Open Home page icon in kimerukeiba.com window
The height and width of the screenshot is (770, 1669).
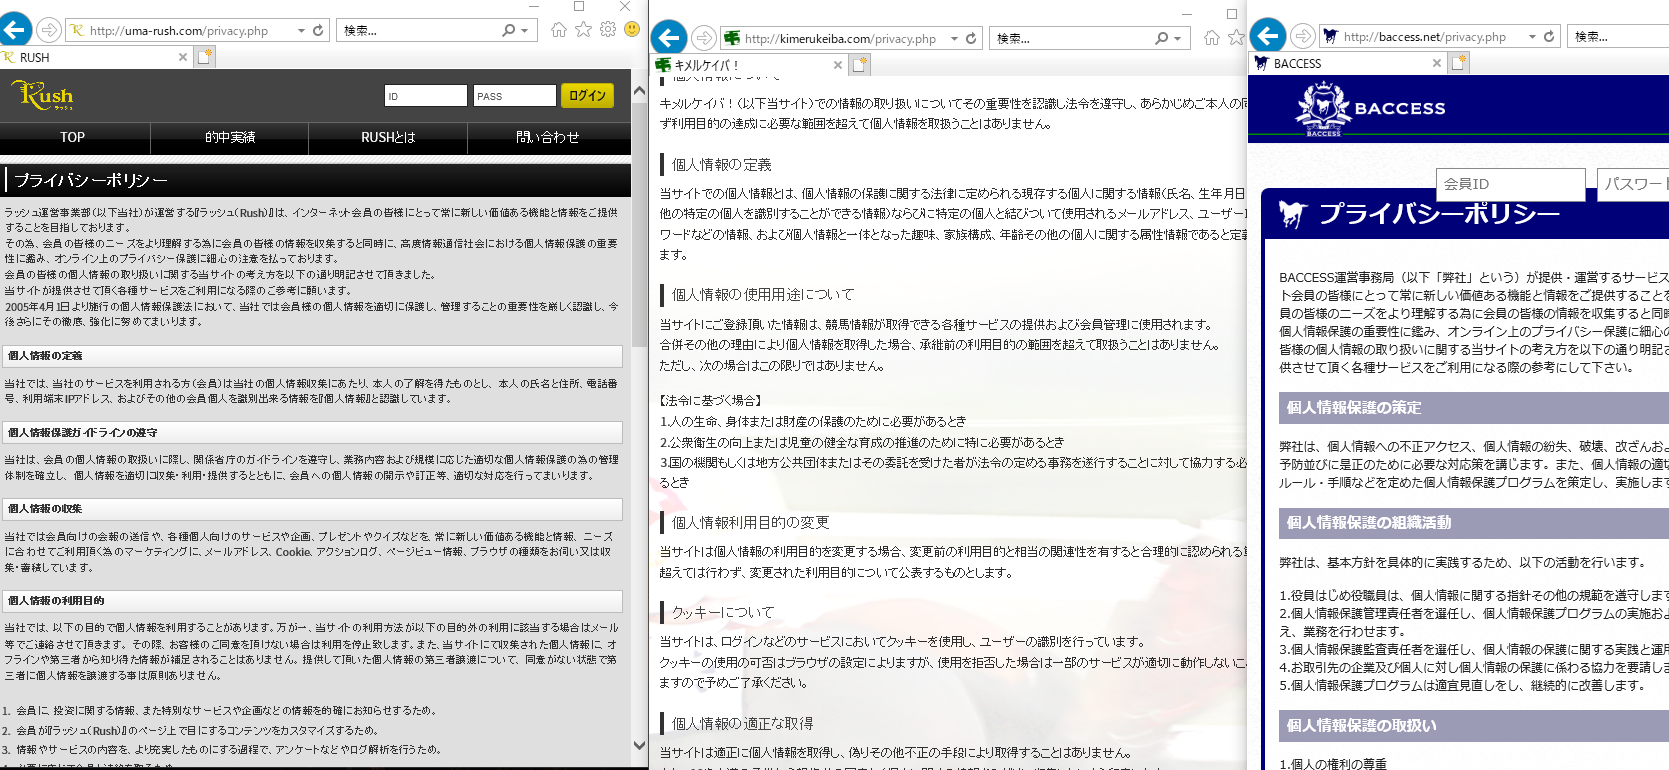(x=1212, y=38)
